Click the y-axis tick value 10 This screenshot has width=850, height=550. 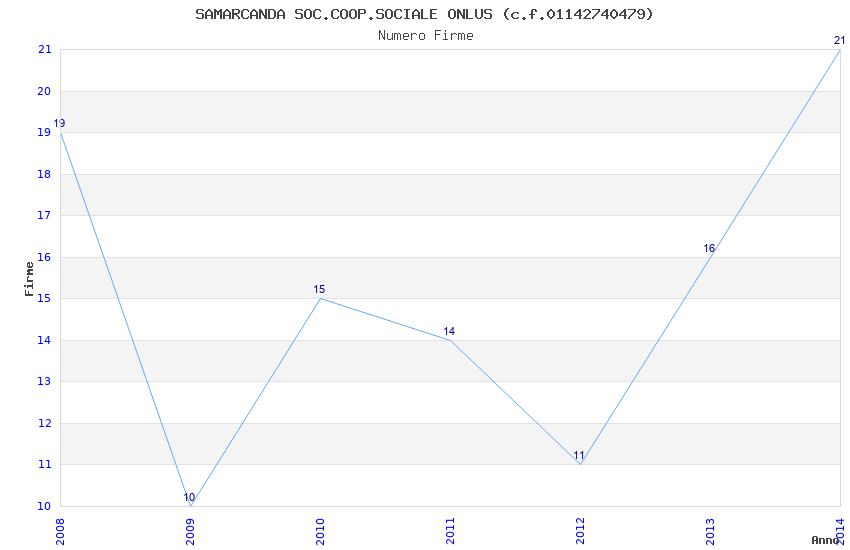tap(44, 506)
